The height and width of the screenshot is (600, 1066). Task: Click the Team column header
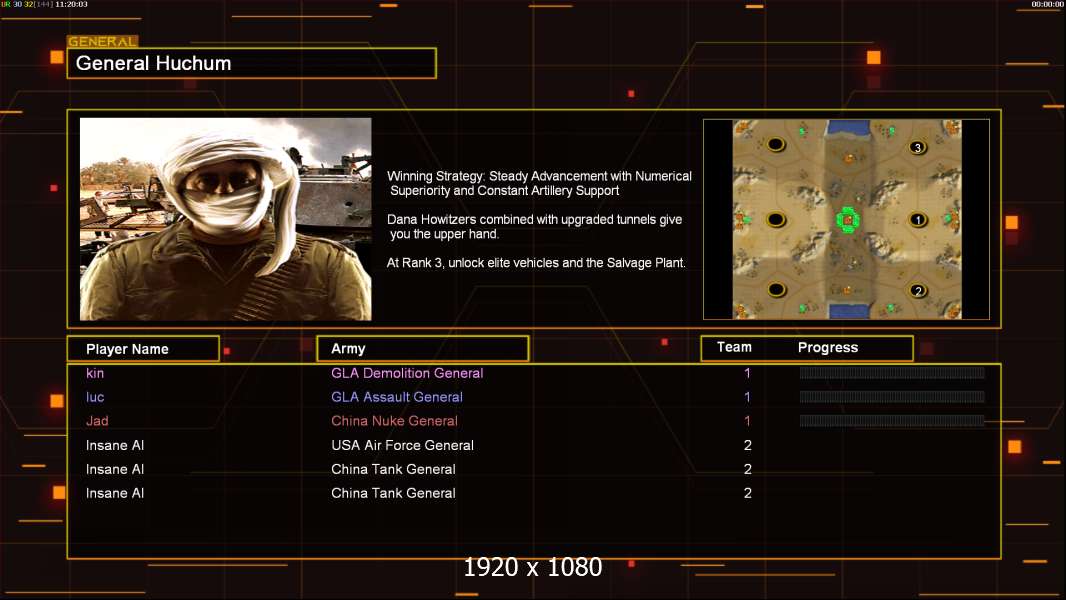[734, 347]
